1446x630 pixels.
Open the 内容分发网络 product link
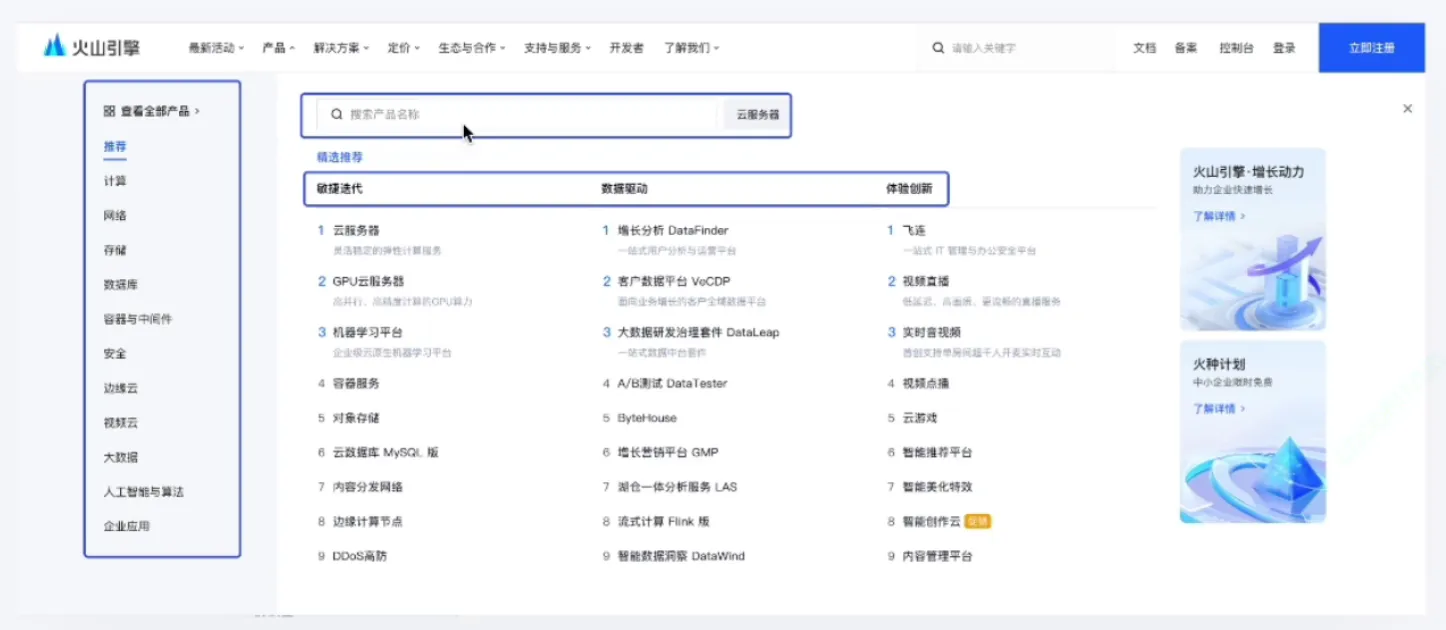pyautogui.click(x=367, y=487)
